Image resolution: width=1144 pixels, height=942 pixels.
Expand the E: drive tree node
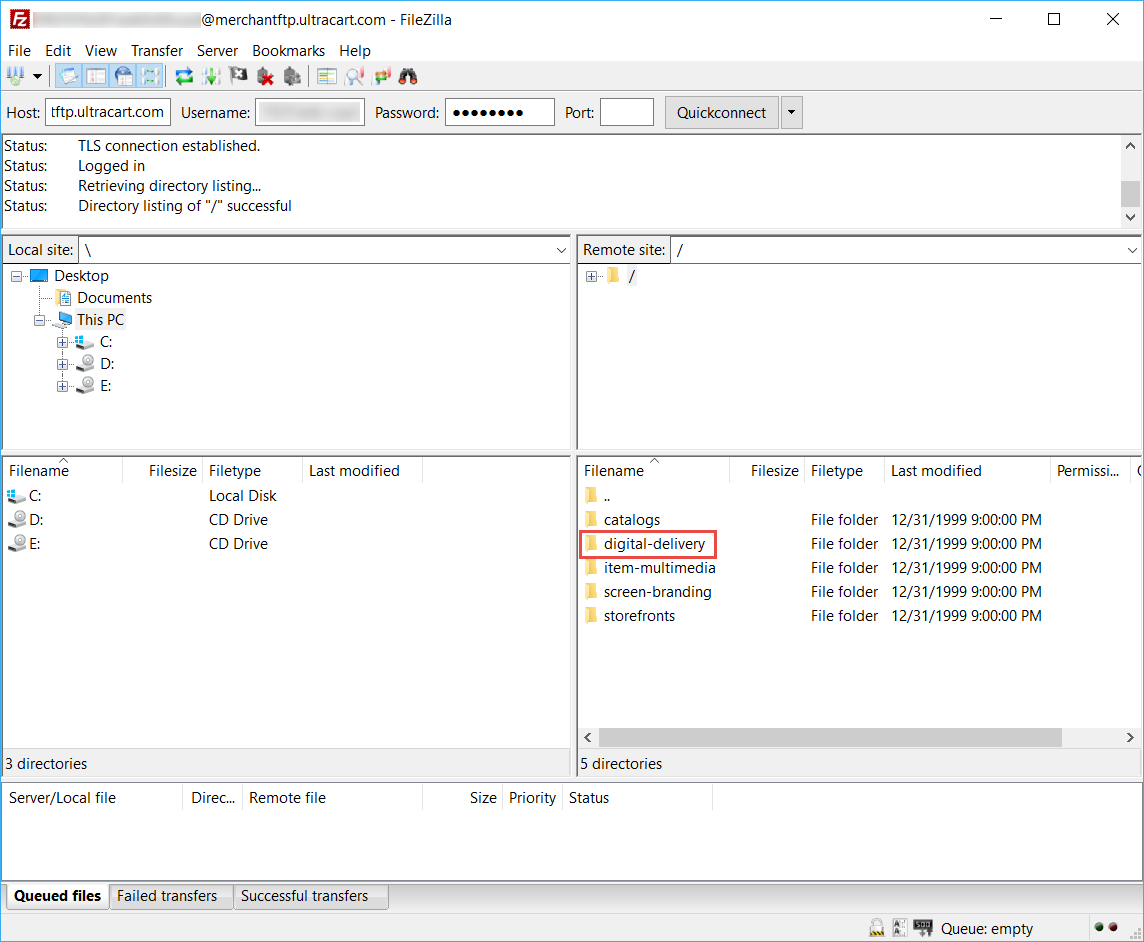[63, 386]
